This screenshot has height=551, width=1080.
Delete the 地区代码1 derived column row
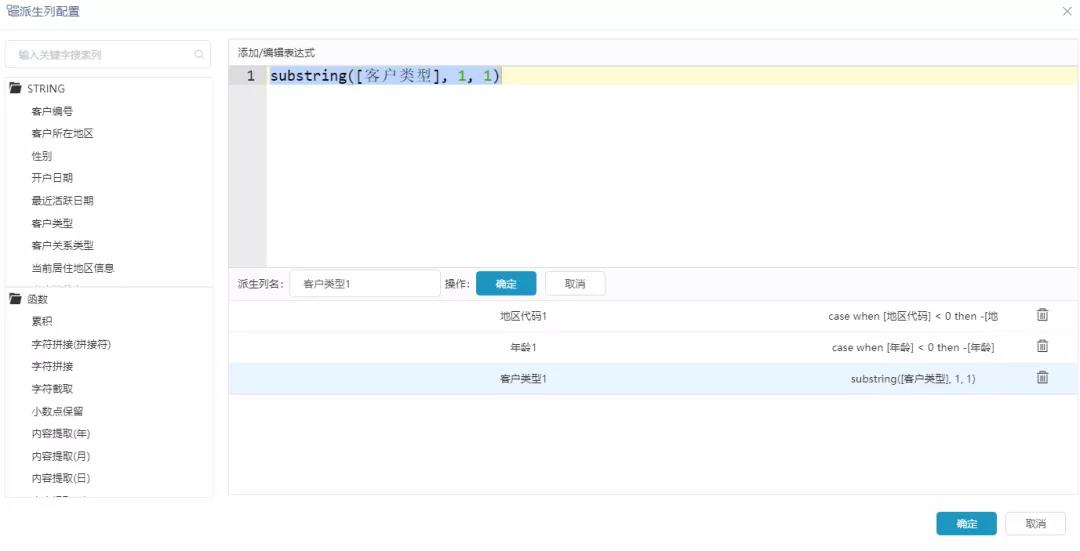(1042, 315)
